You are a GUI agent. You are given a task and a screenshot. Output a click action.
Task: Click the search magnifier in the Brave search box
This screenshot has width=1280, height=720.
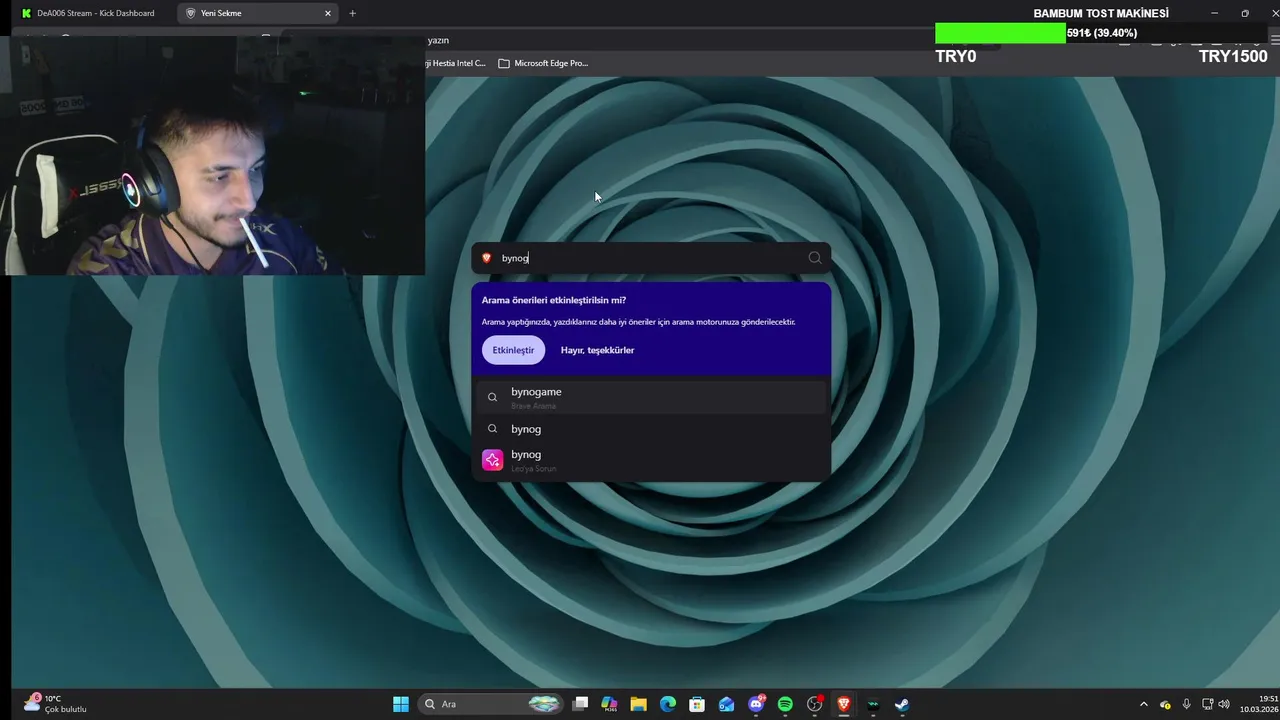click(x=815, y=258)
